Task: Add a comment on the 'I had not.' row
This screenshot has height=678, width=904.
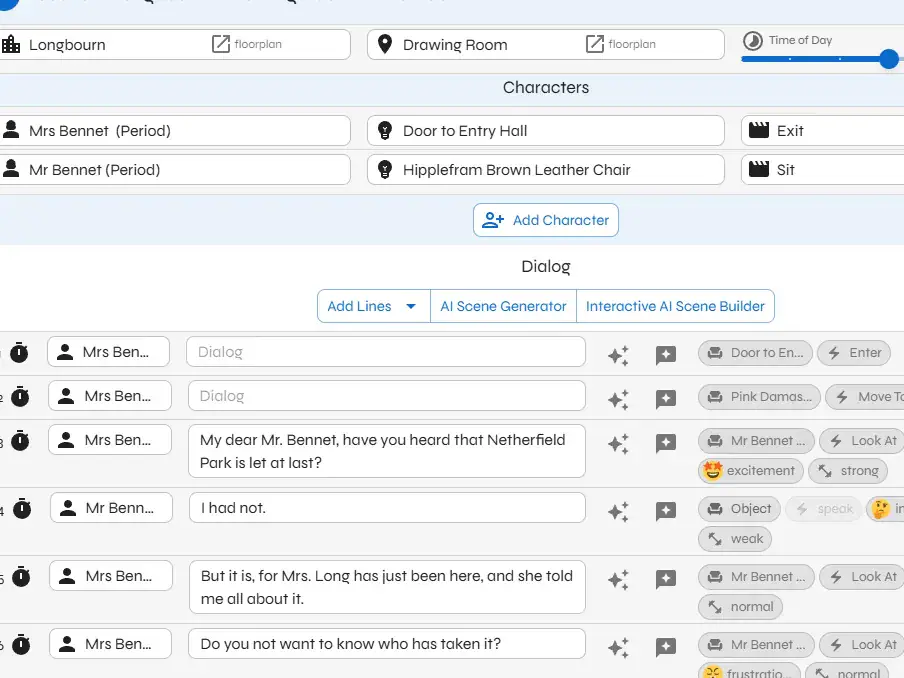Action: click(665, 511)
